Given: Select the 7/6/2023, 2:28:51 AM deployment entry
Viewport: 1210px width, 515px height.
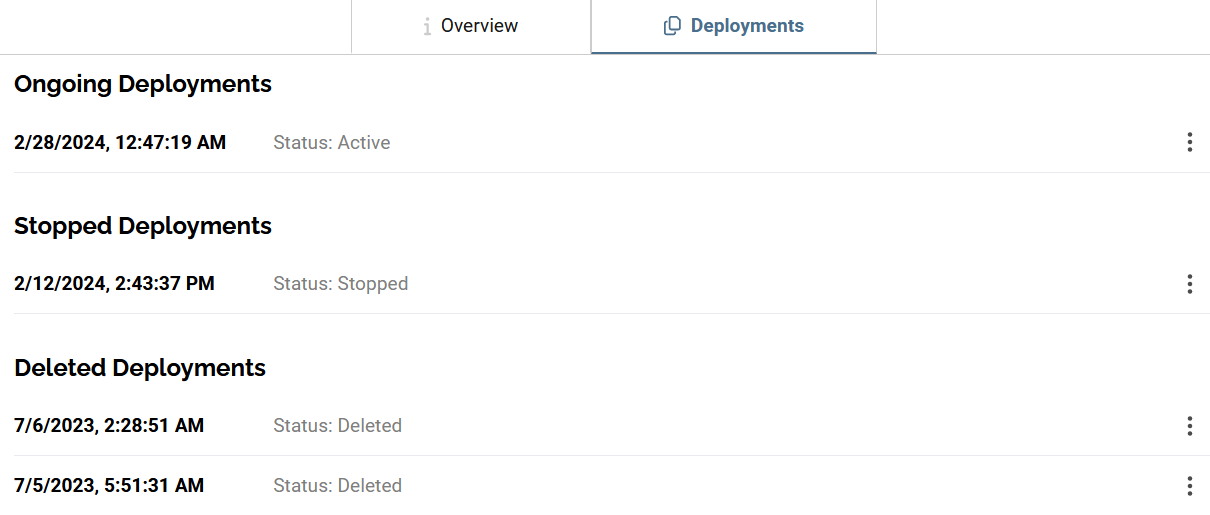Looking at the screenshot, I should pyautogui.click(x=109, y=426).
